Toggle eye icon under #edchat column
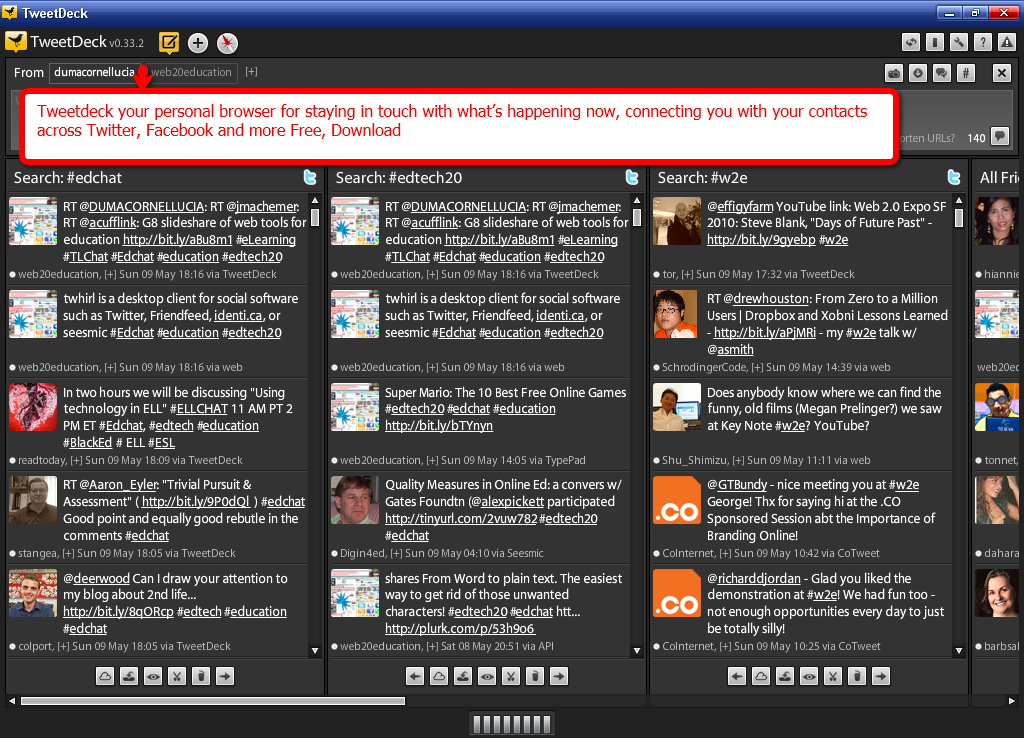 (x=153, y=677)
